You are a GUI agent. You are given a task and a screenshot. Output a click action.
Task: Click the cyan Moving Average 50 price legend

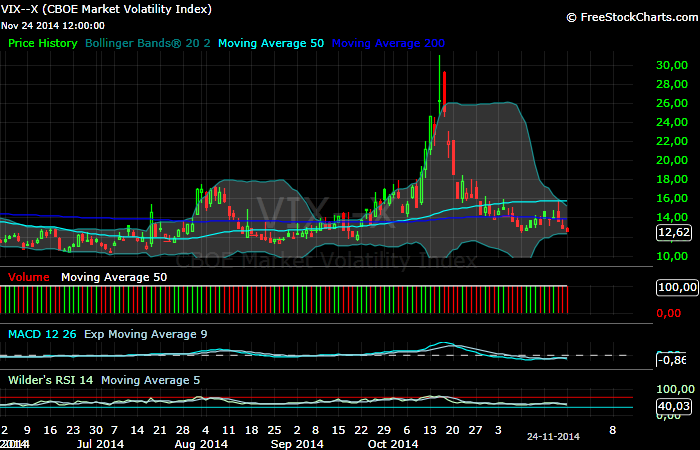[271, 43]
